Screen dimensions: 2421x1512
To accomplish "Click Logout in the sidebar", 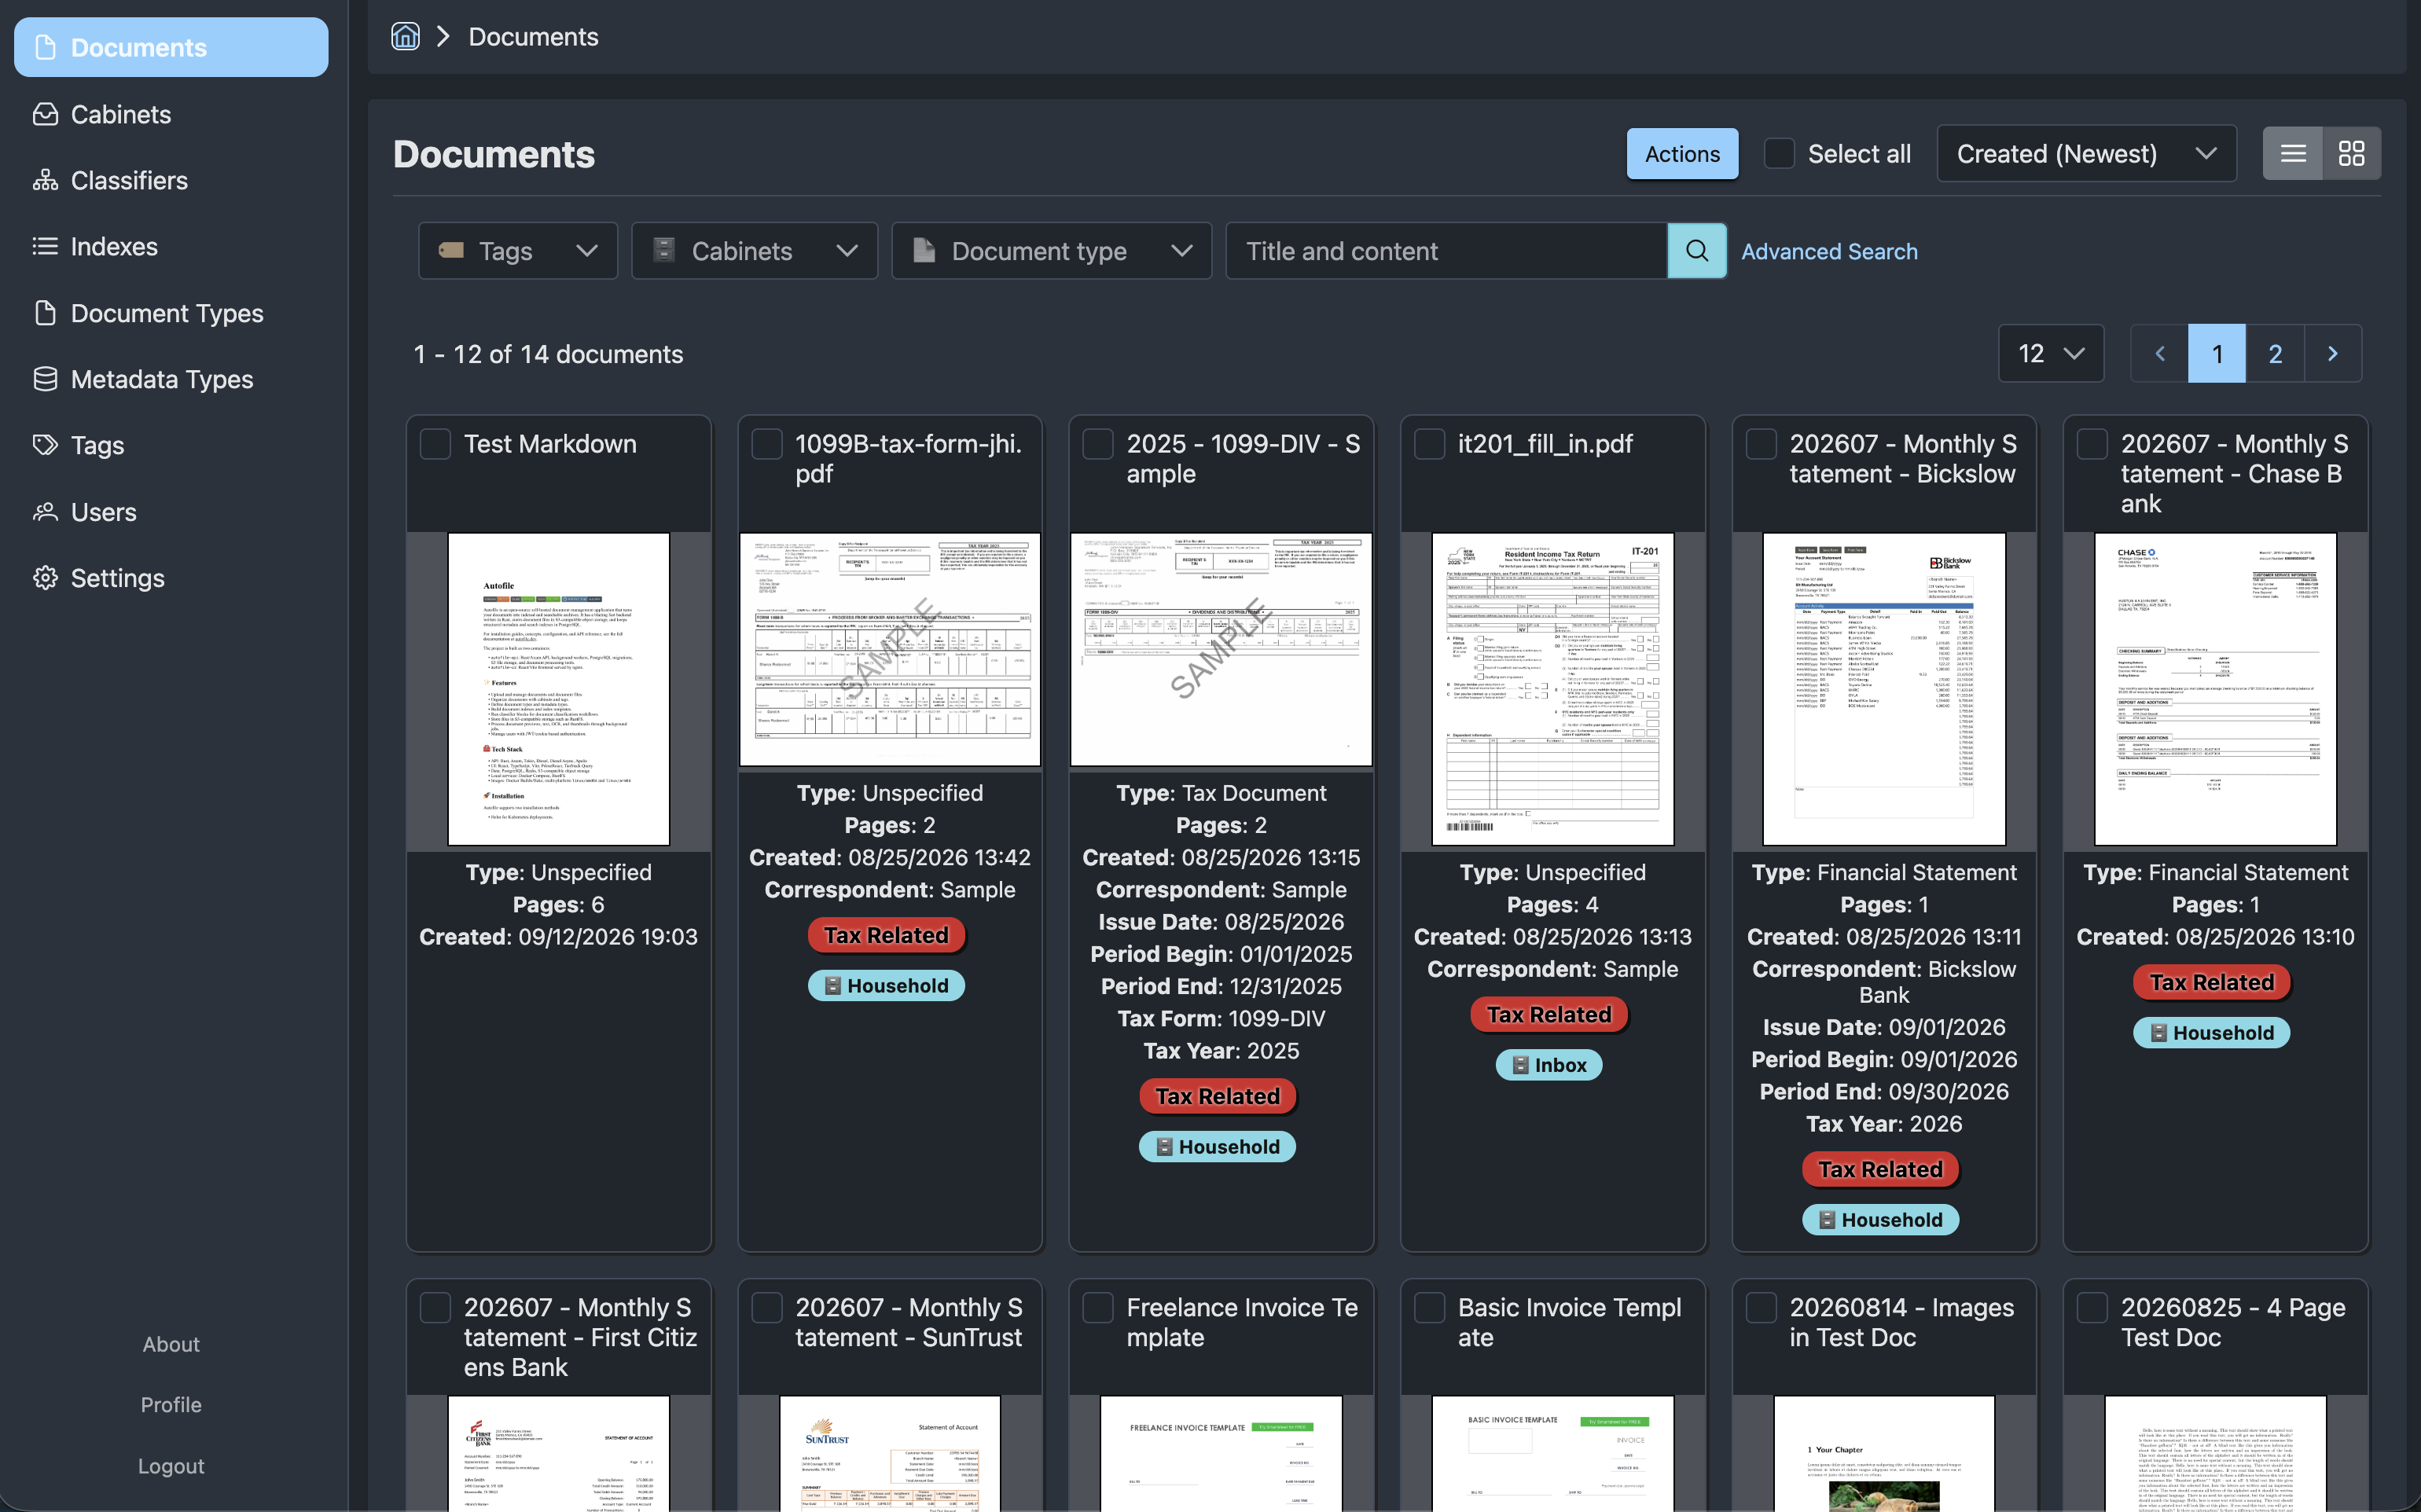I will [x=171, y=1466].
